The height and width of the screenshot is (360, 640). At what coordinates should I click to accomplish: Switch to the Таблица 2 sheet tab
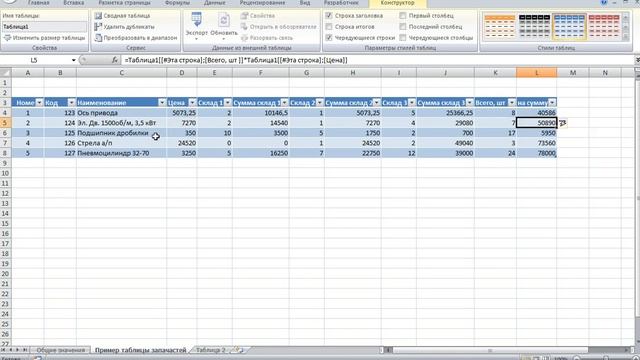point(211,350)
